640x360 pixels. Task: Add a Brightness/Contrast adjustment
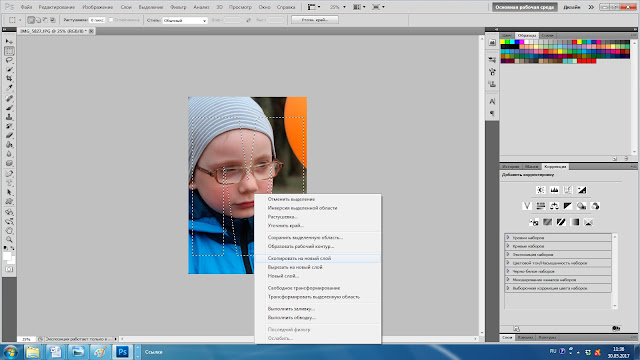[540, 190]
